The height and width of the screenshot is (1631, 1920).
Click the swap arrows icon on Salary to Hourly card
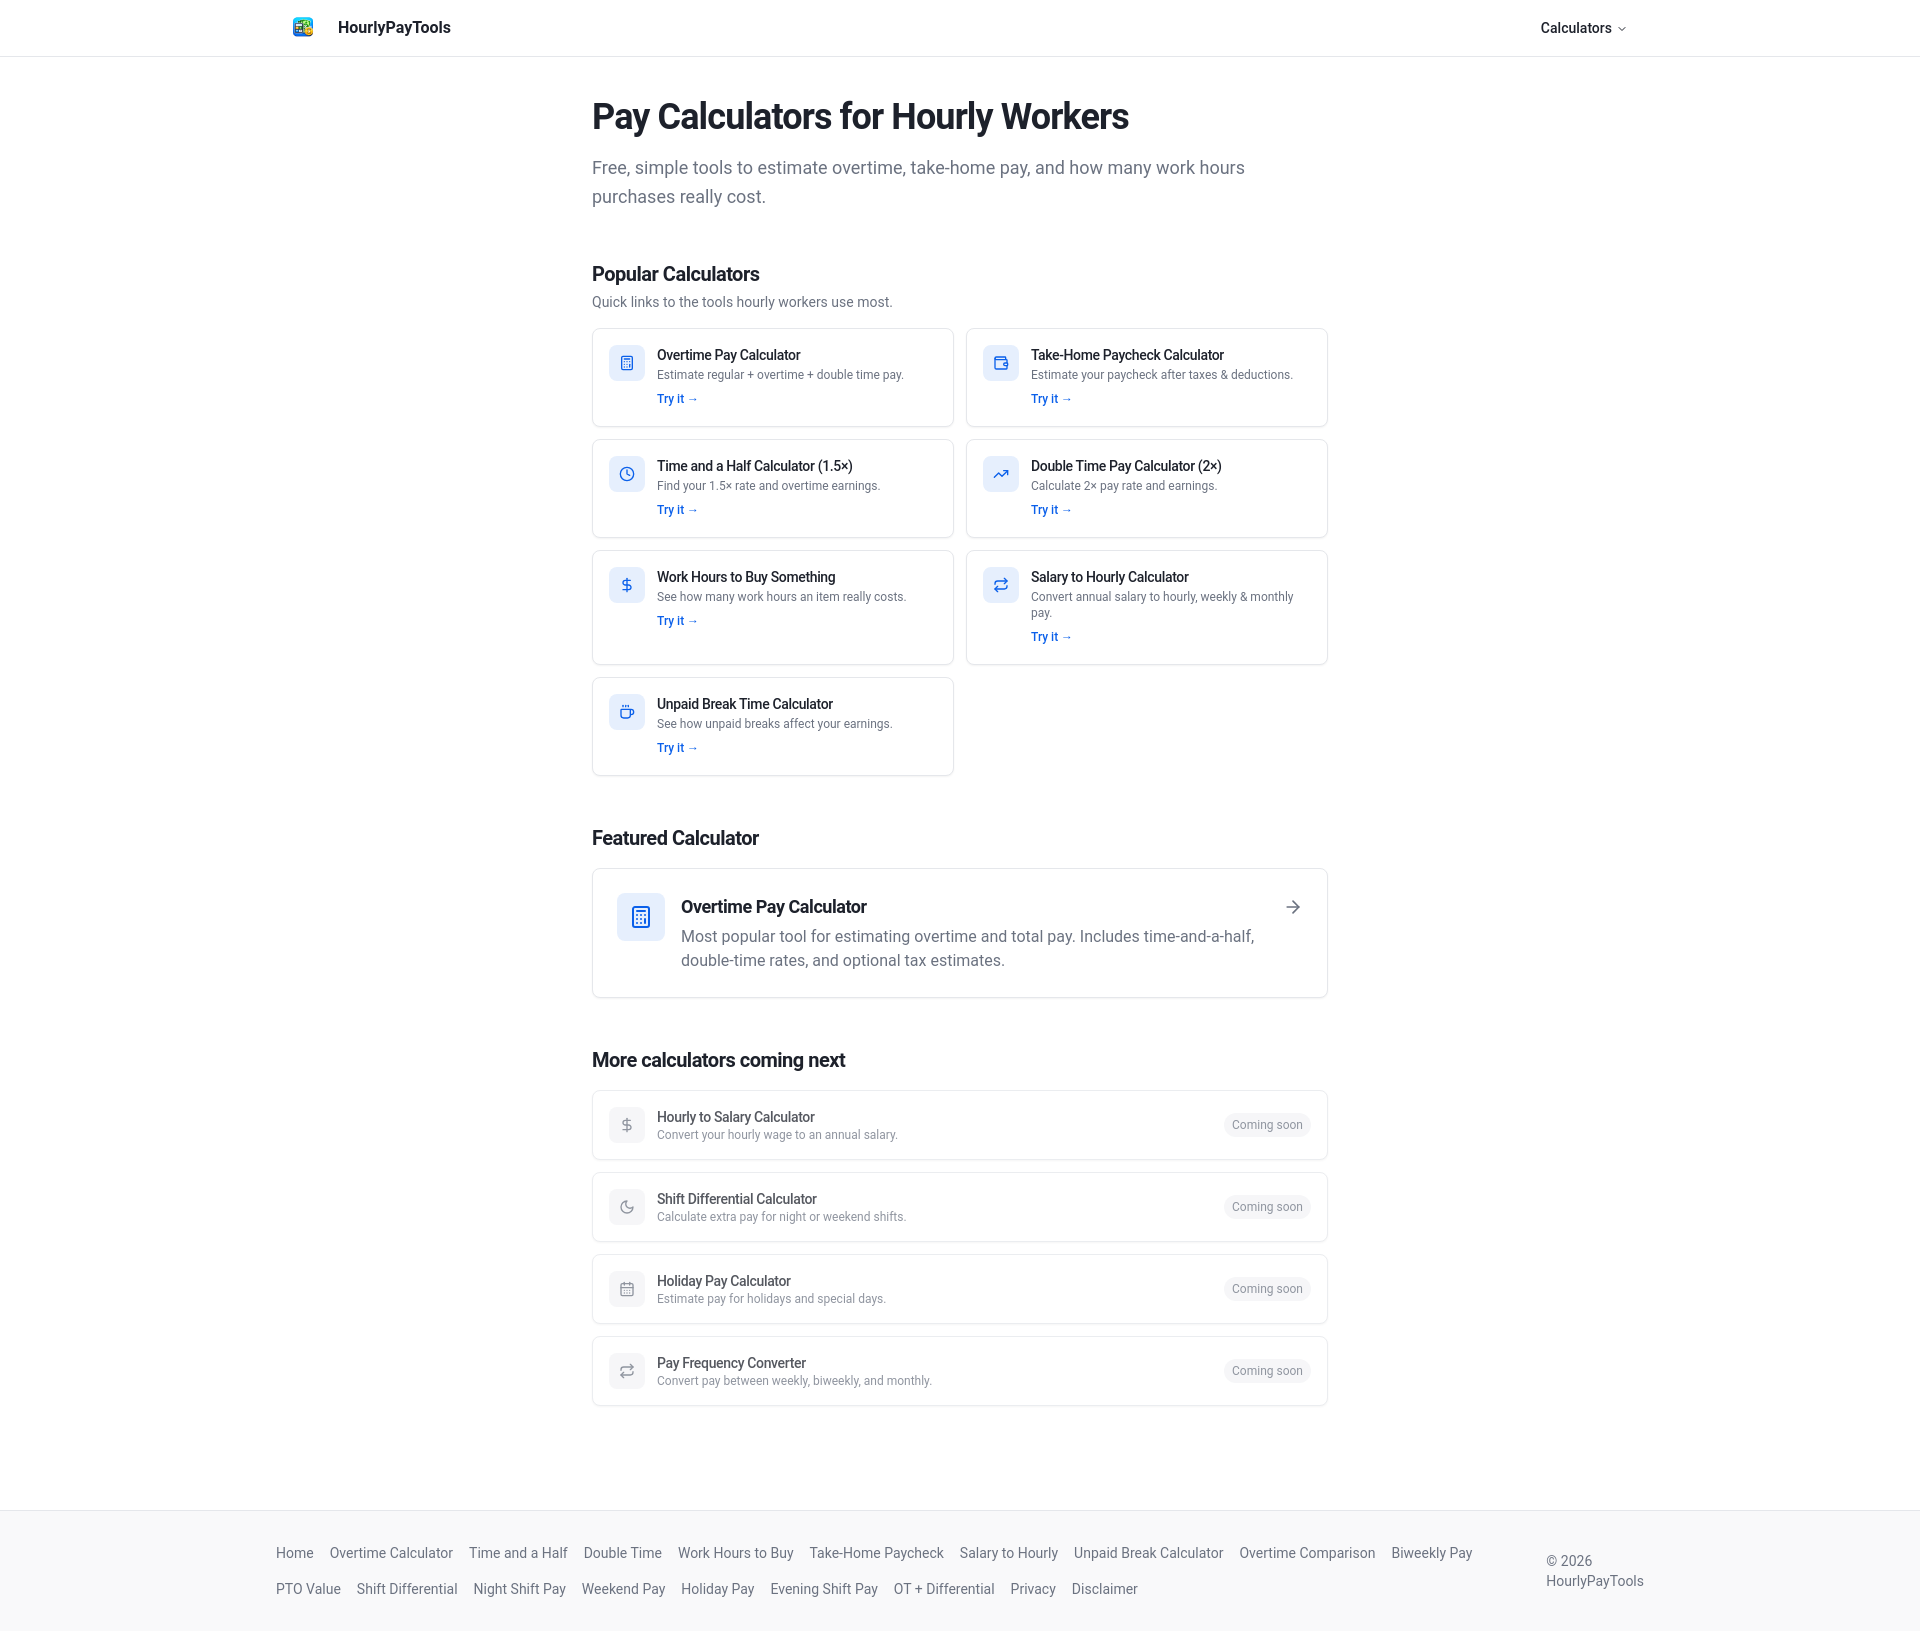coord(1001,585)
